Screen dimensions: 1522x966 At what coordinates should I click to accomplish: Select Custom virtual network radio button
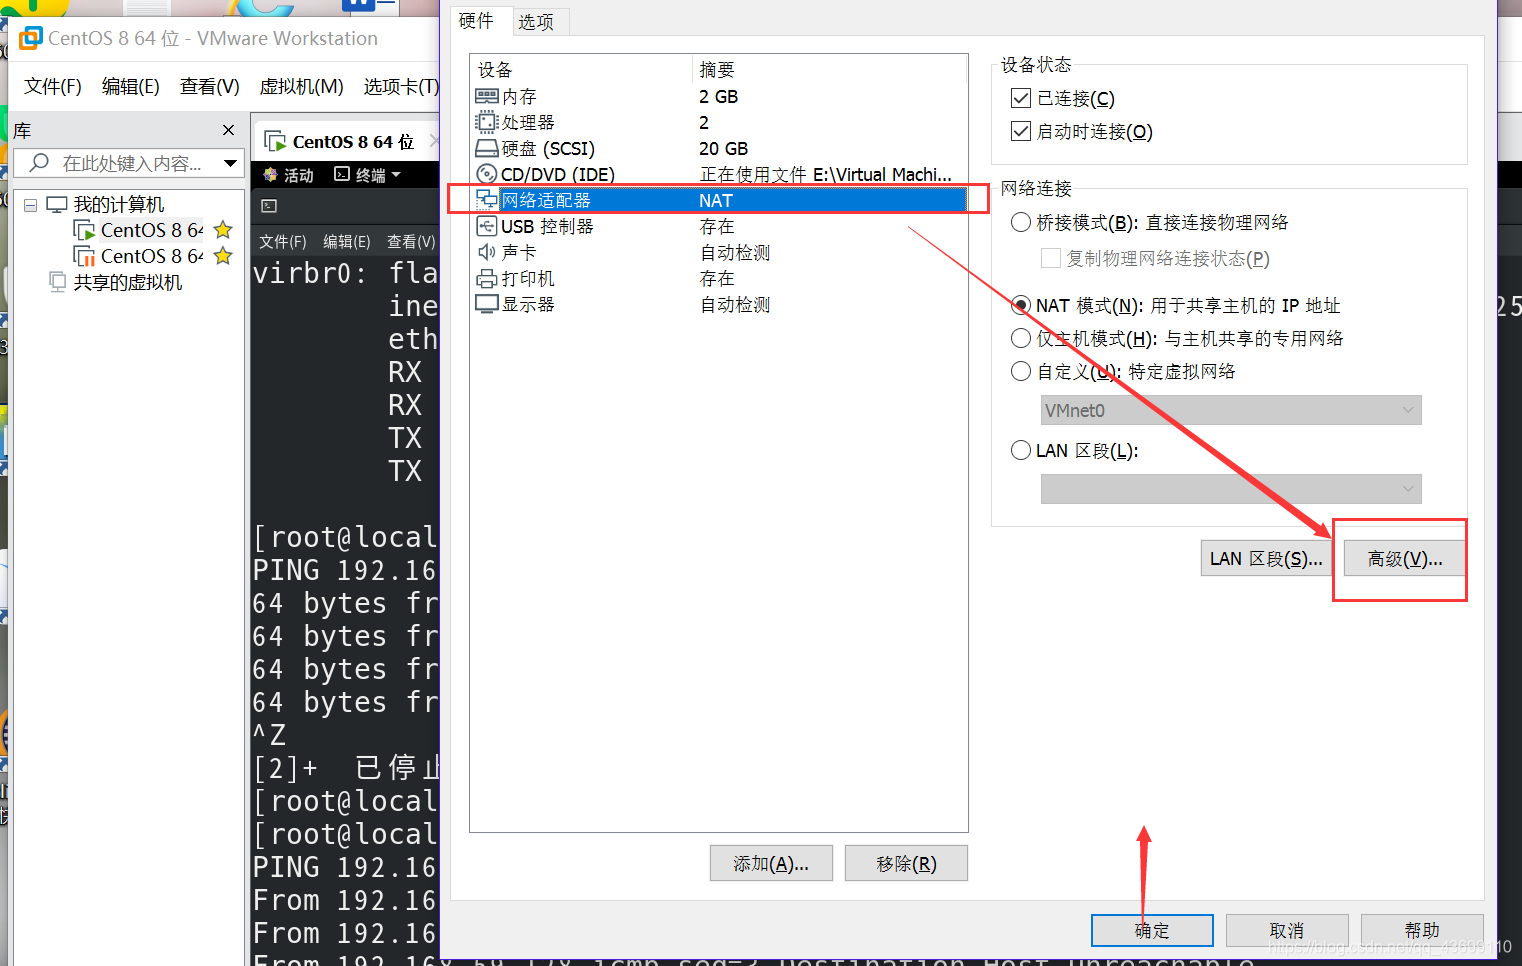coord(1021,371)
